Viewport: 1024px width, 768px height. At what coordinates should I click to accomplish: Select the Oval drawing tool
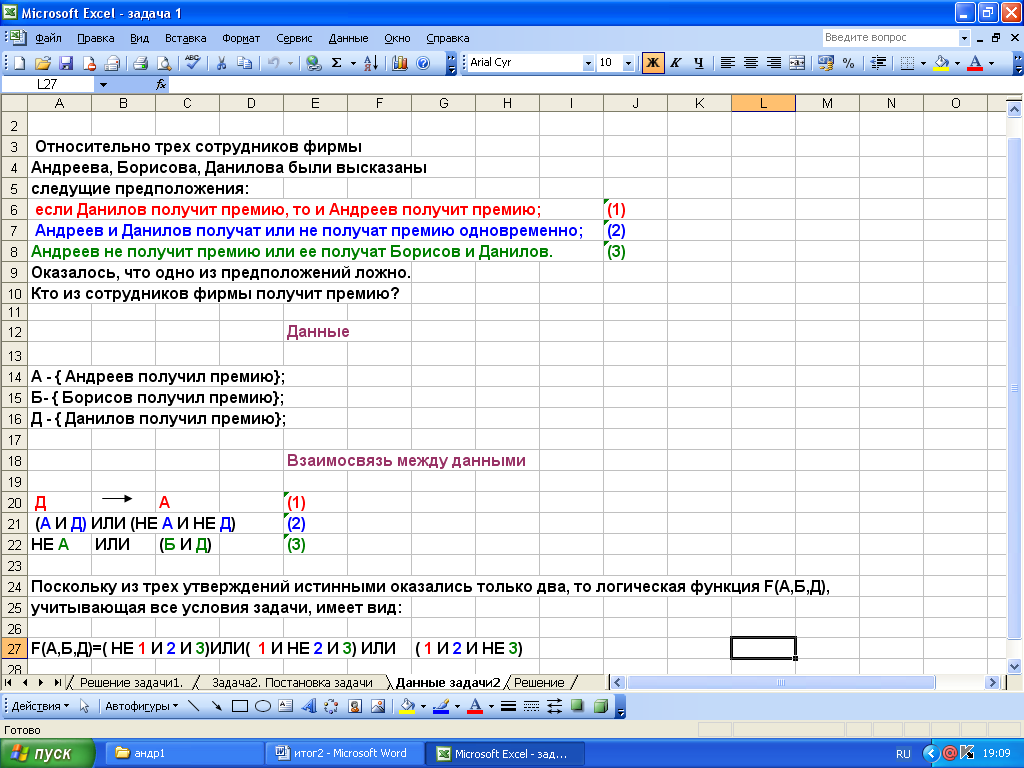pyautogui.click(x=263, y=706)
